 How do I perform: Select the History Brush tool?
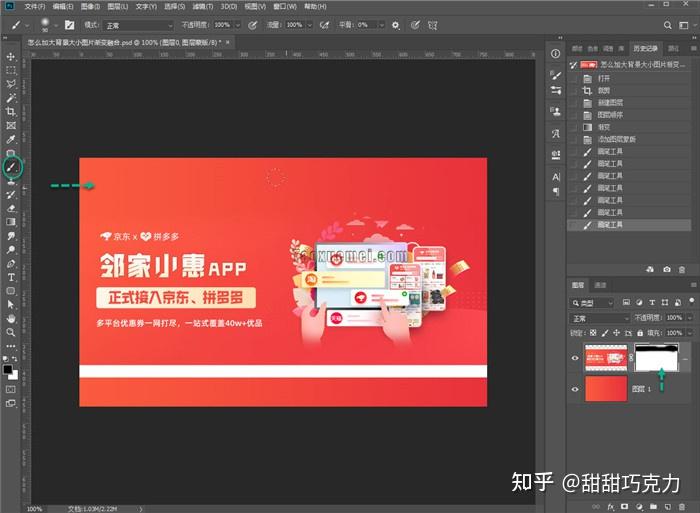(x=11, y=195)
